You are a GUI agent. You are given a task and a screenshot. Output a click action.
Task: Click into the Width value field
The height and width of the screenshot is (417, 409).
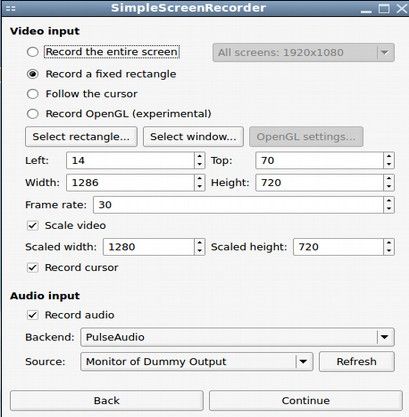click(130, 183)
